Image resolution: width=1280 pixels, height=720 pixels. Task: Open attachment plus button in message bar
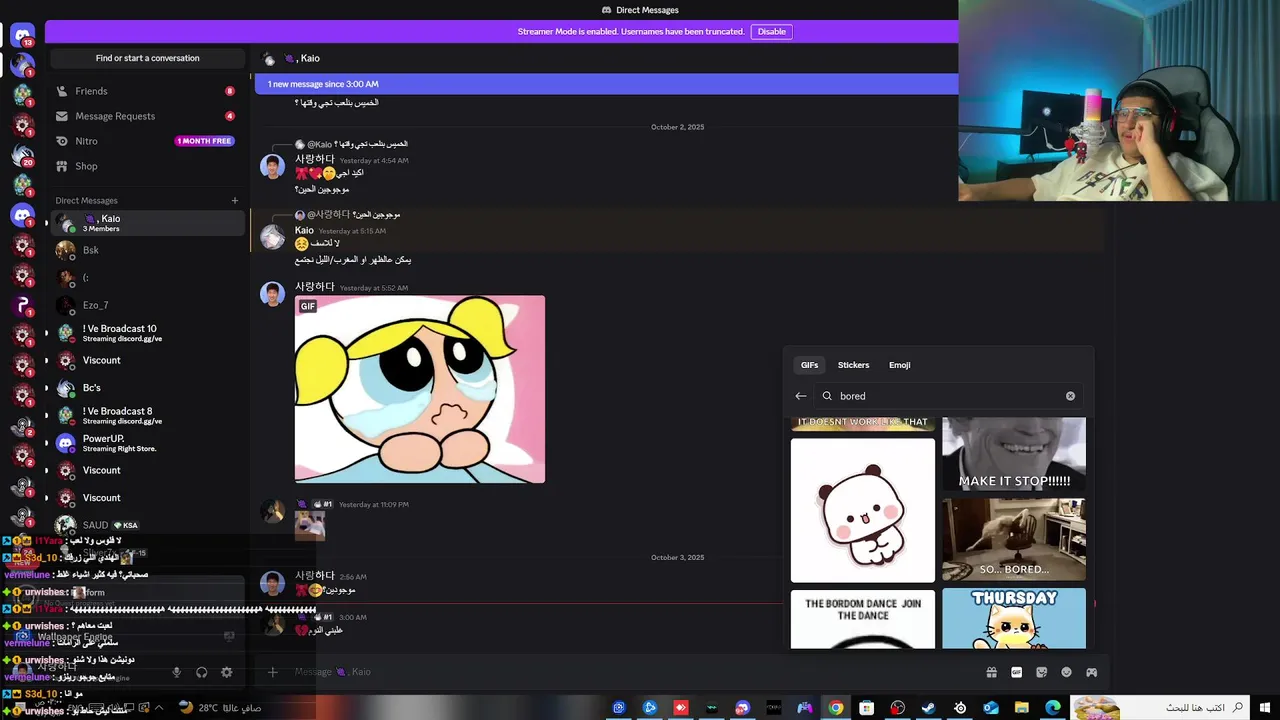272,672
